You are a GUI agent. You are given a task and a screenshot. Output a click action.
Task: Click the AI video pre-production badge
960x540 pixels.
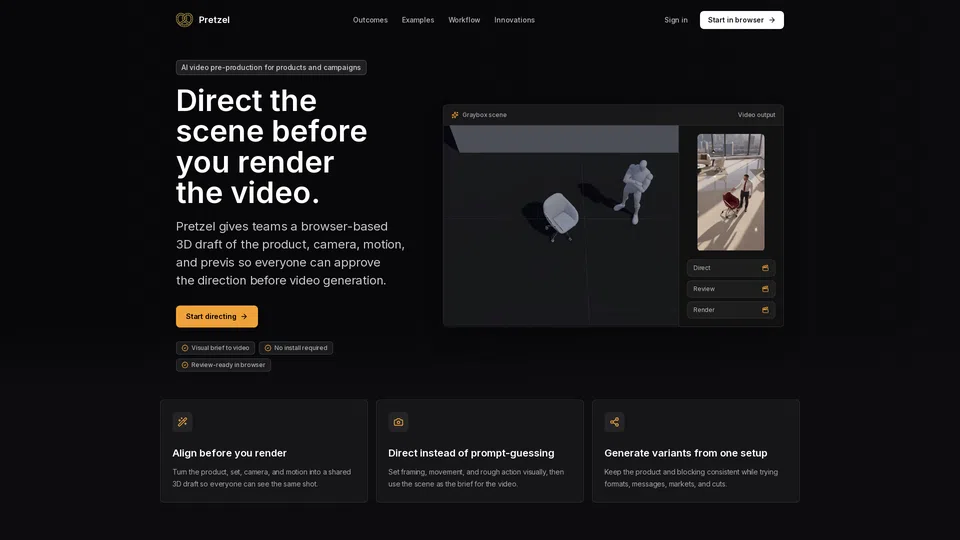coord(271,67)
